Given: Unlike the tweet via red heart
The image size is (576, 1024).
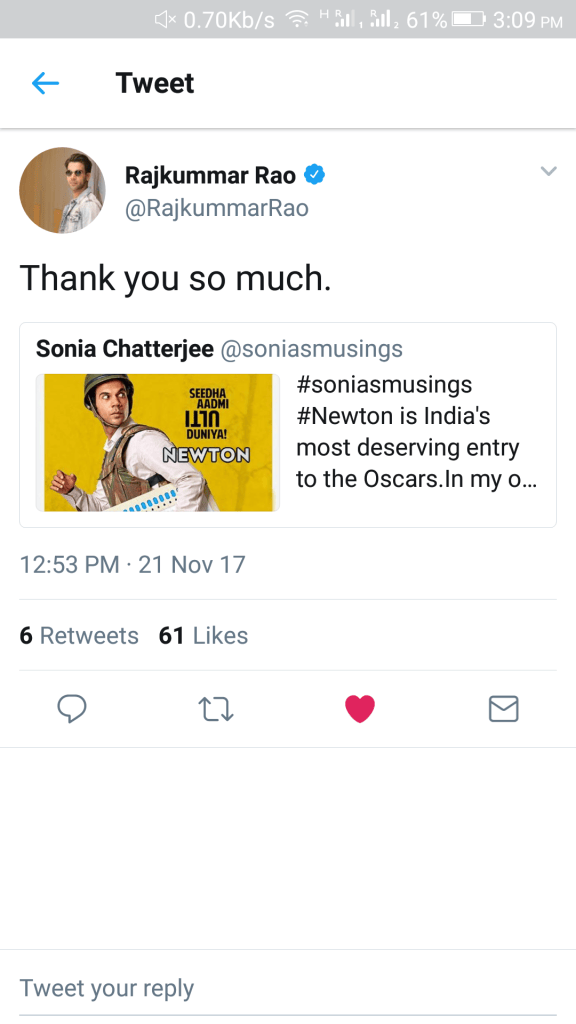Looking at the screenshot, I should 360,709.
